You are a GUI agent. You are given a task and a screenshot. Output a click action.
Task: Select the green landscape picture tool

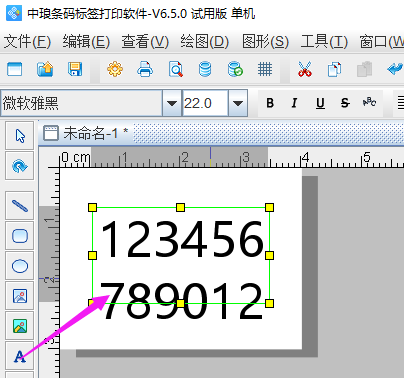[x=20, y=326]
